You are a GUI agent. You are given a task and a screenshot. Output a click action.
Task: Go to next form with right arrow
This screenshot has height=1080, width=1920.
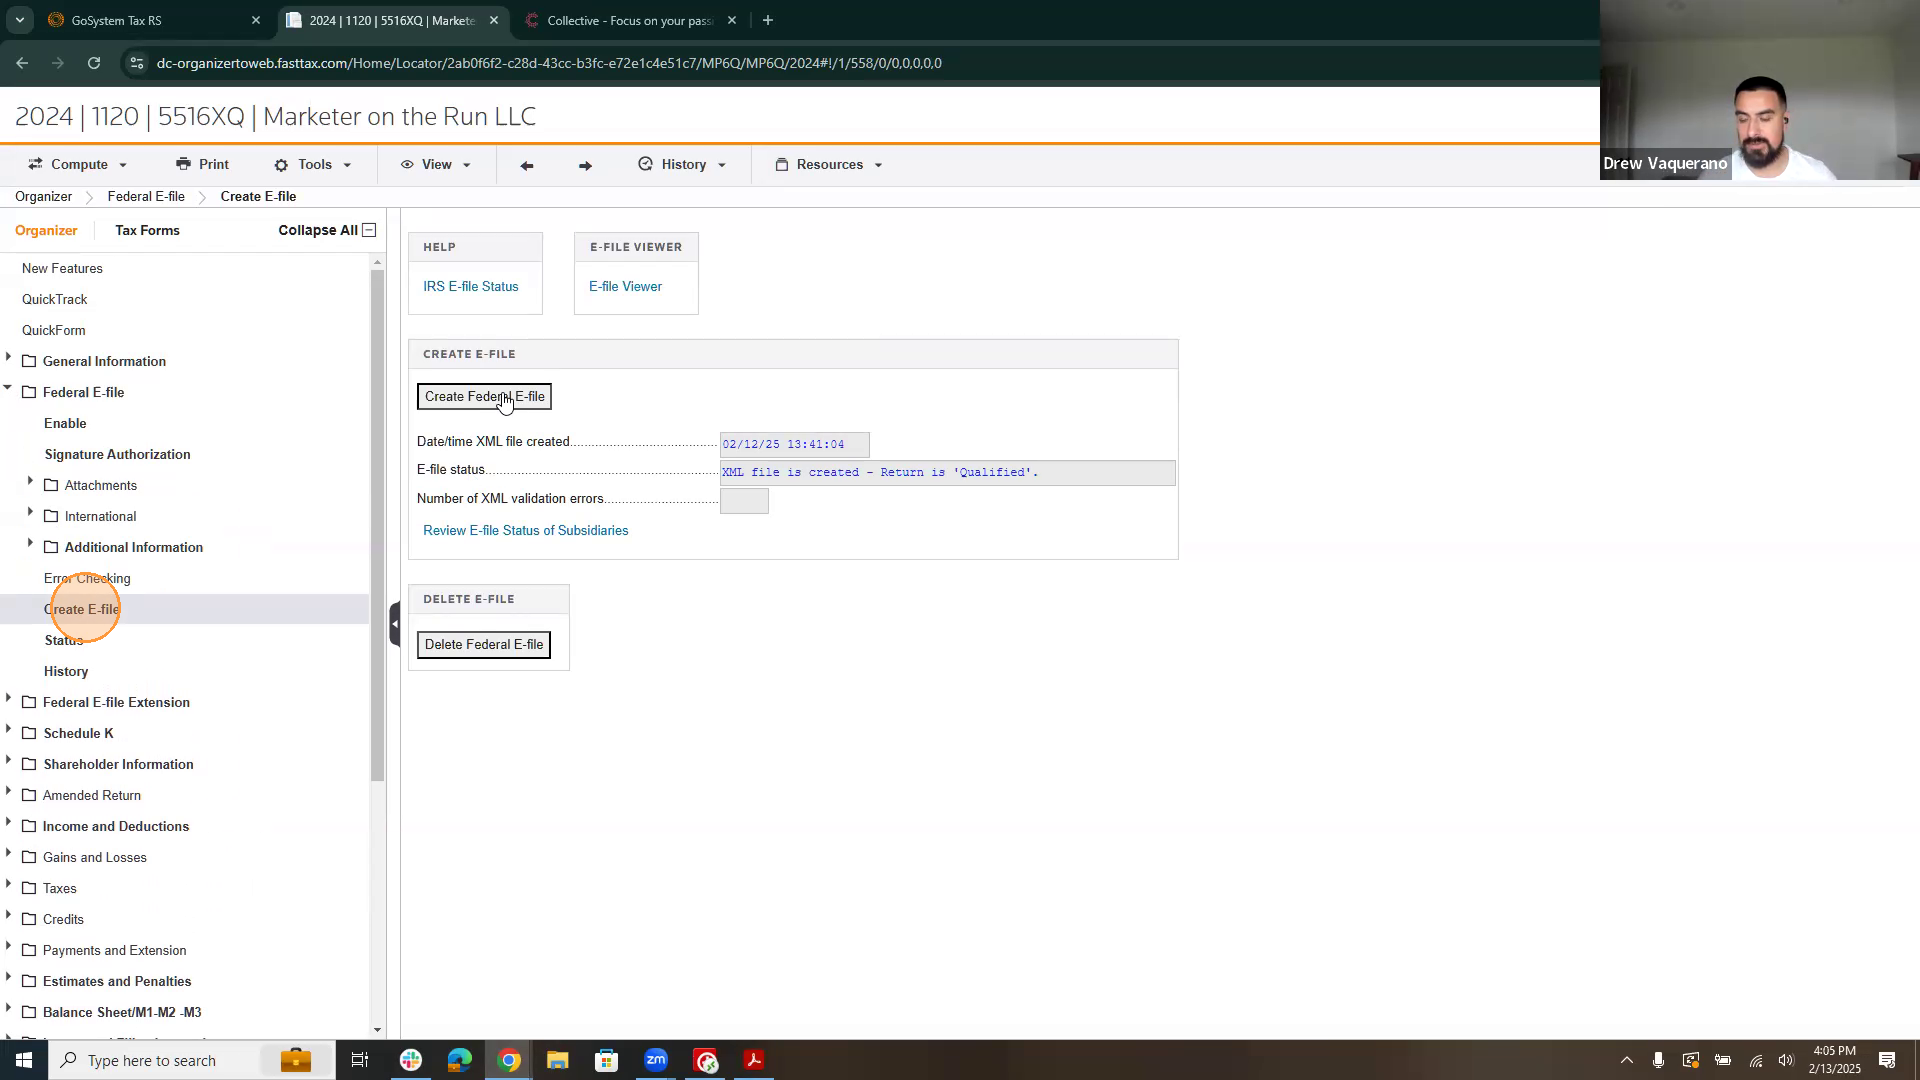point(585,166)
